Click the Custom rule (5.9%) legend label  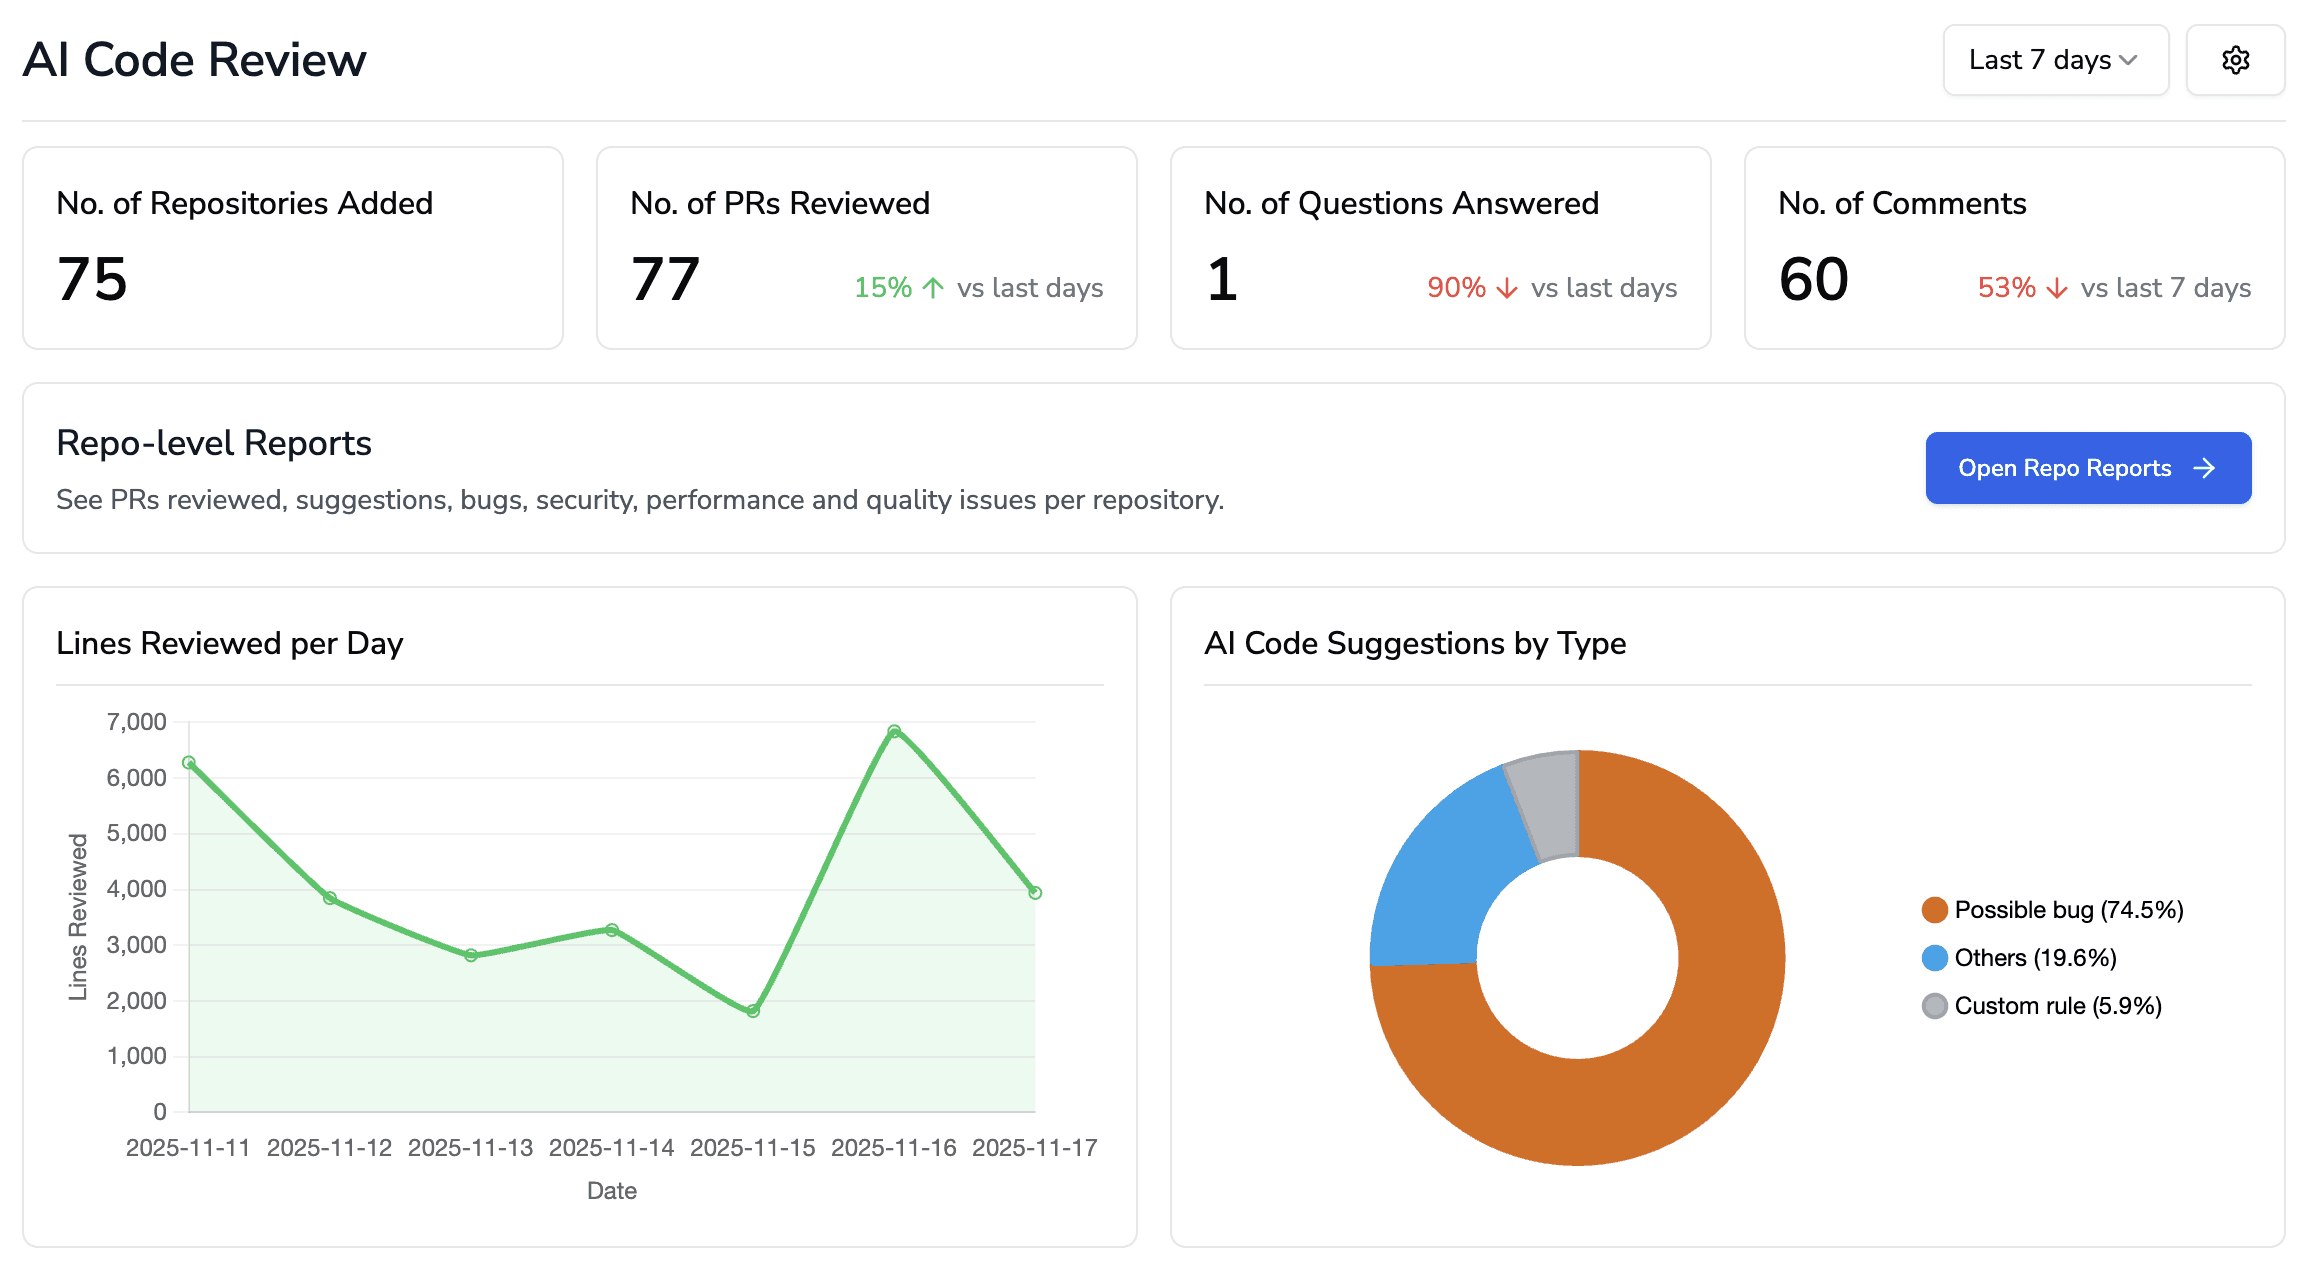[x=2058, y=1006]
